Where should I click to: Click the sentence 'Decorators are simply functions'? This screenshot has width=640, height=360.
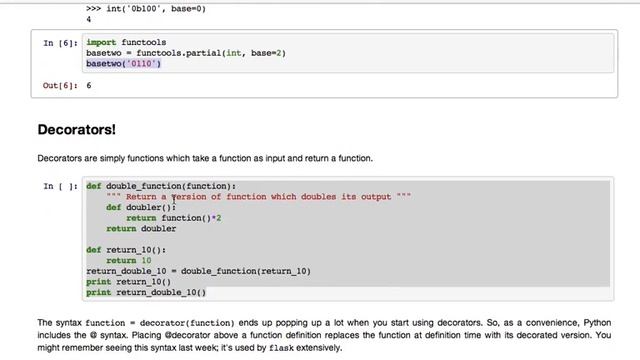tap(205, 158)
